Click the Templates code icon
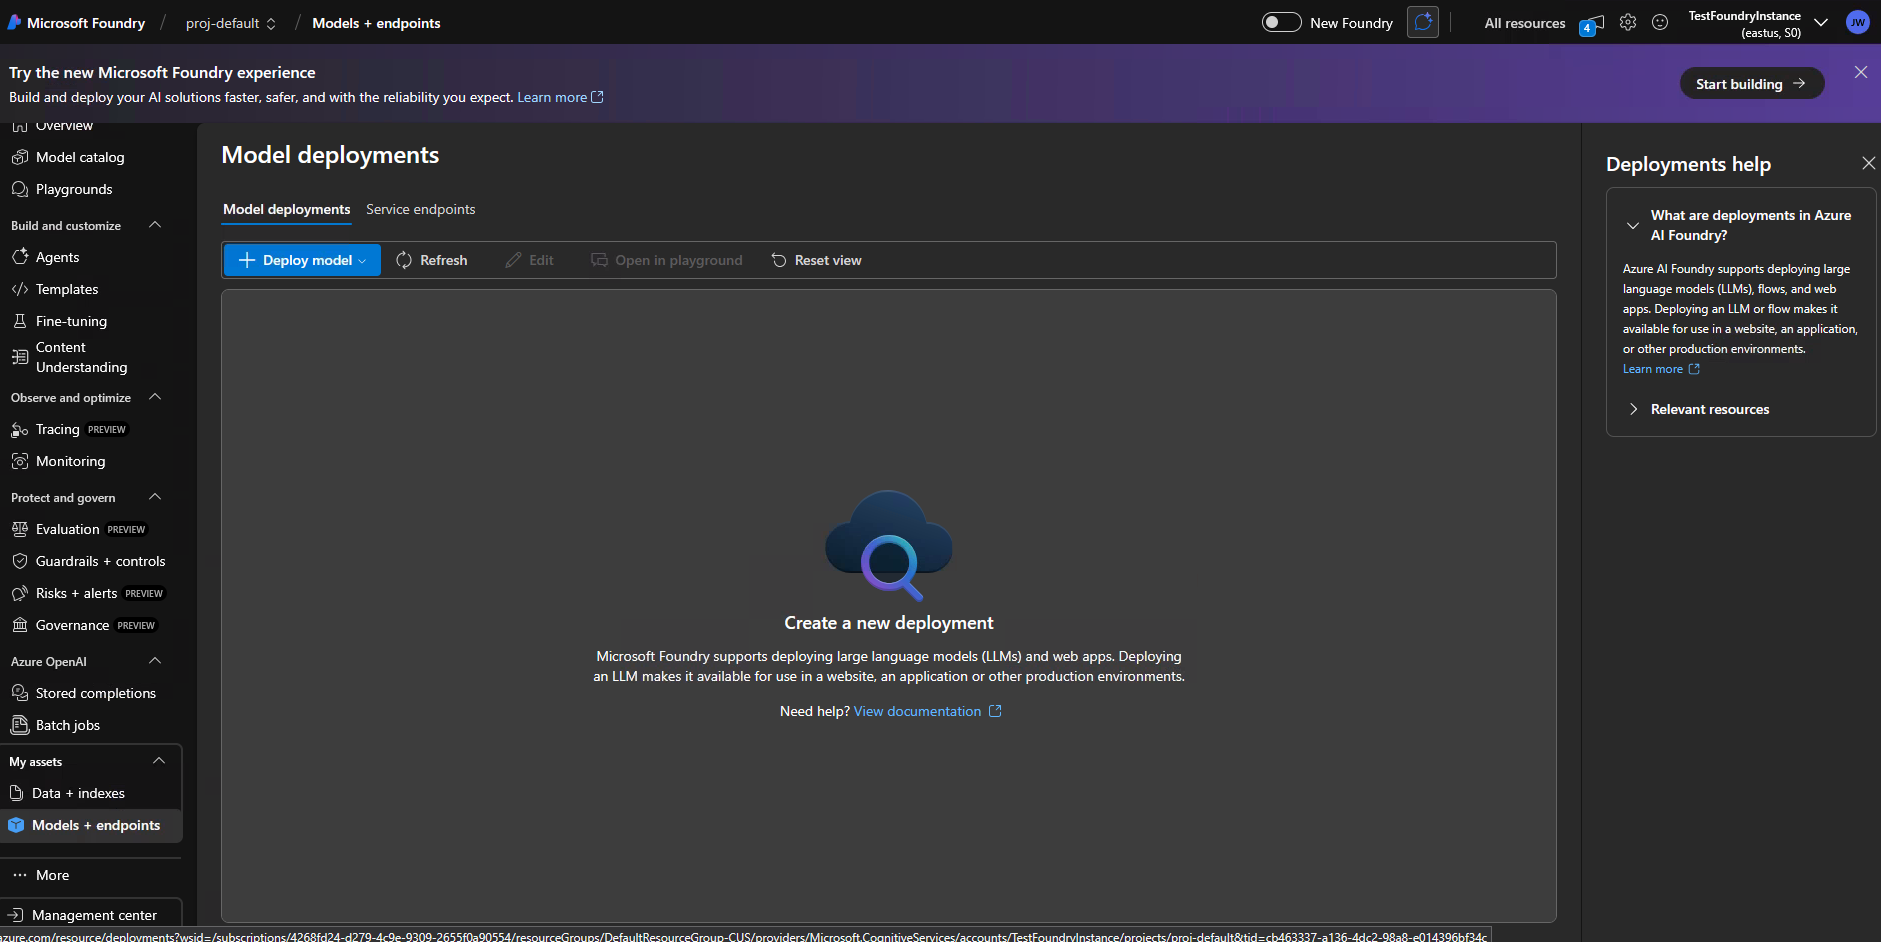This screenshot has height=942, width=1881. 20,289
